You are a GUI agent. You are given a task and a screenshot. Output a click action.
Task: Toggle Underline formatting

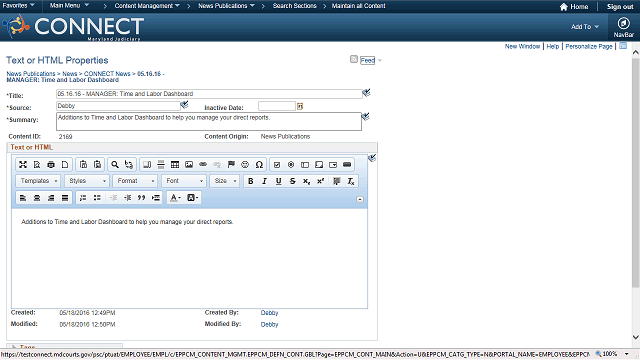click(x=278, y=181)
